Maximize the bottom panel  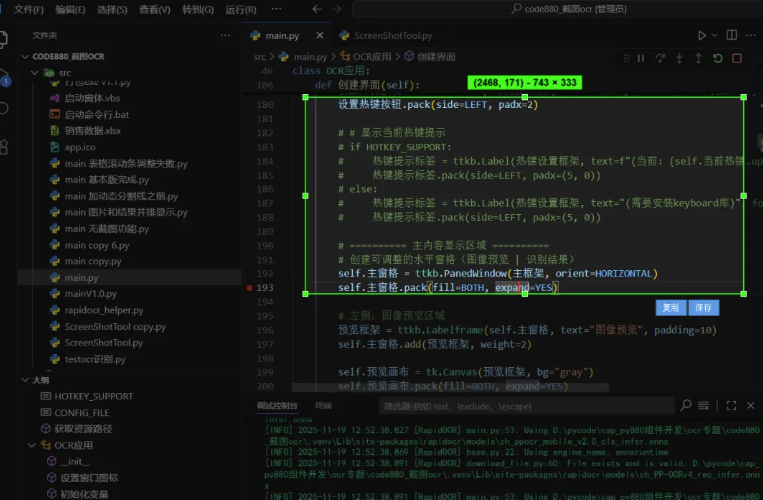[731, 405]
